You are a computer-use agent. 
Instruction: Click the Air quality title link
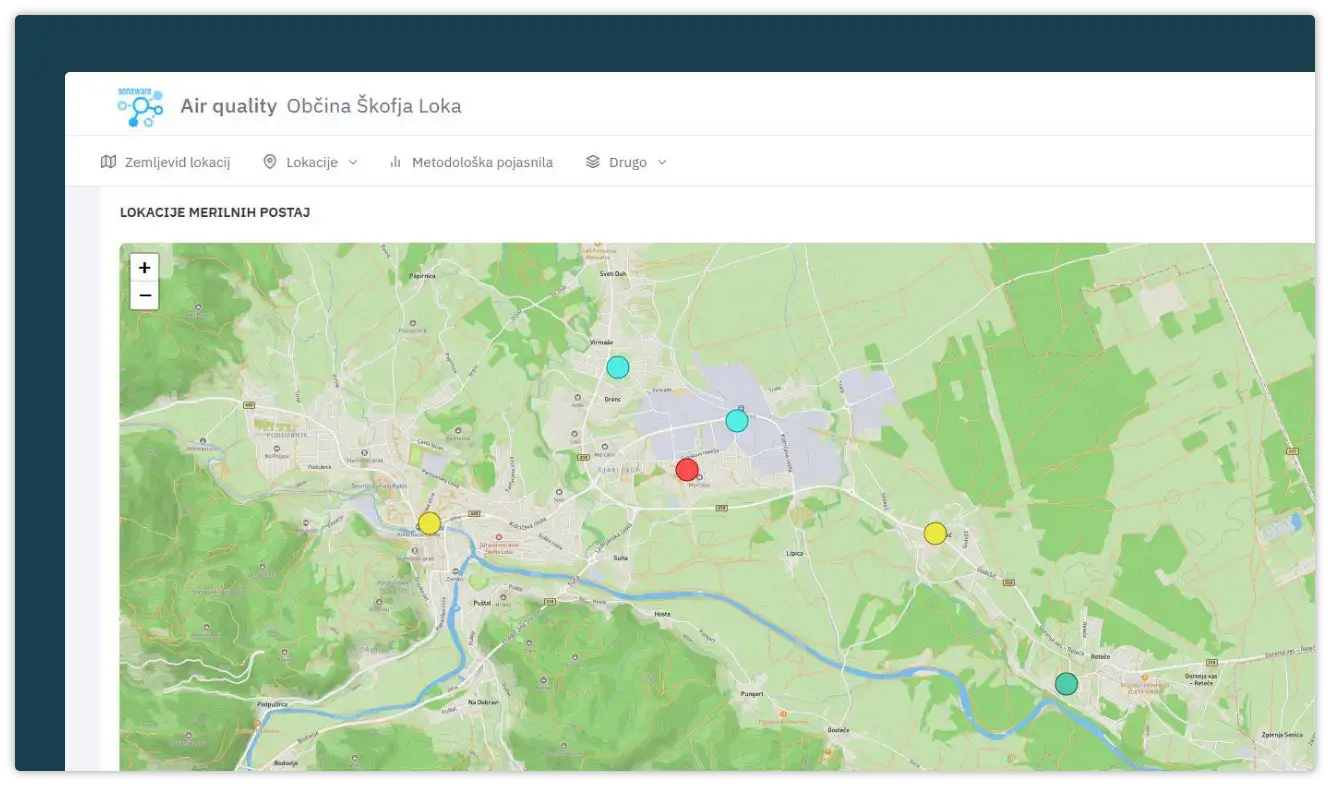pos(228,106)
